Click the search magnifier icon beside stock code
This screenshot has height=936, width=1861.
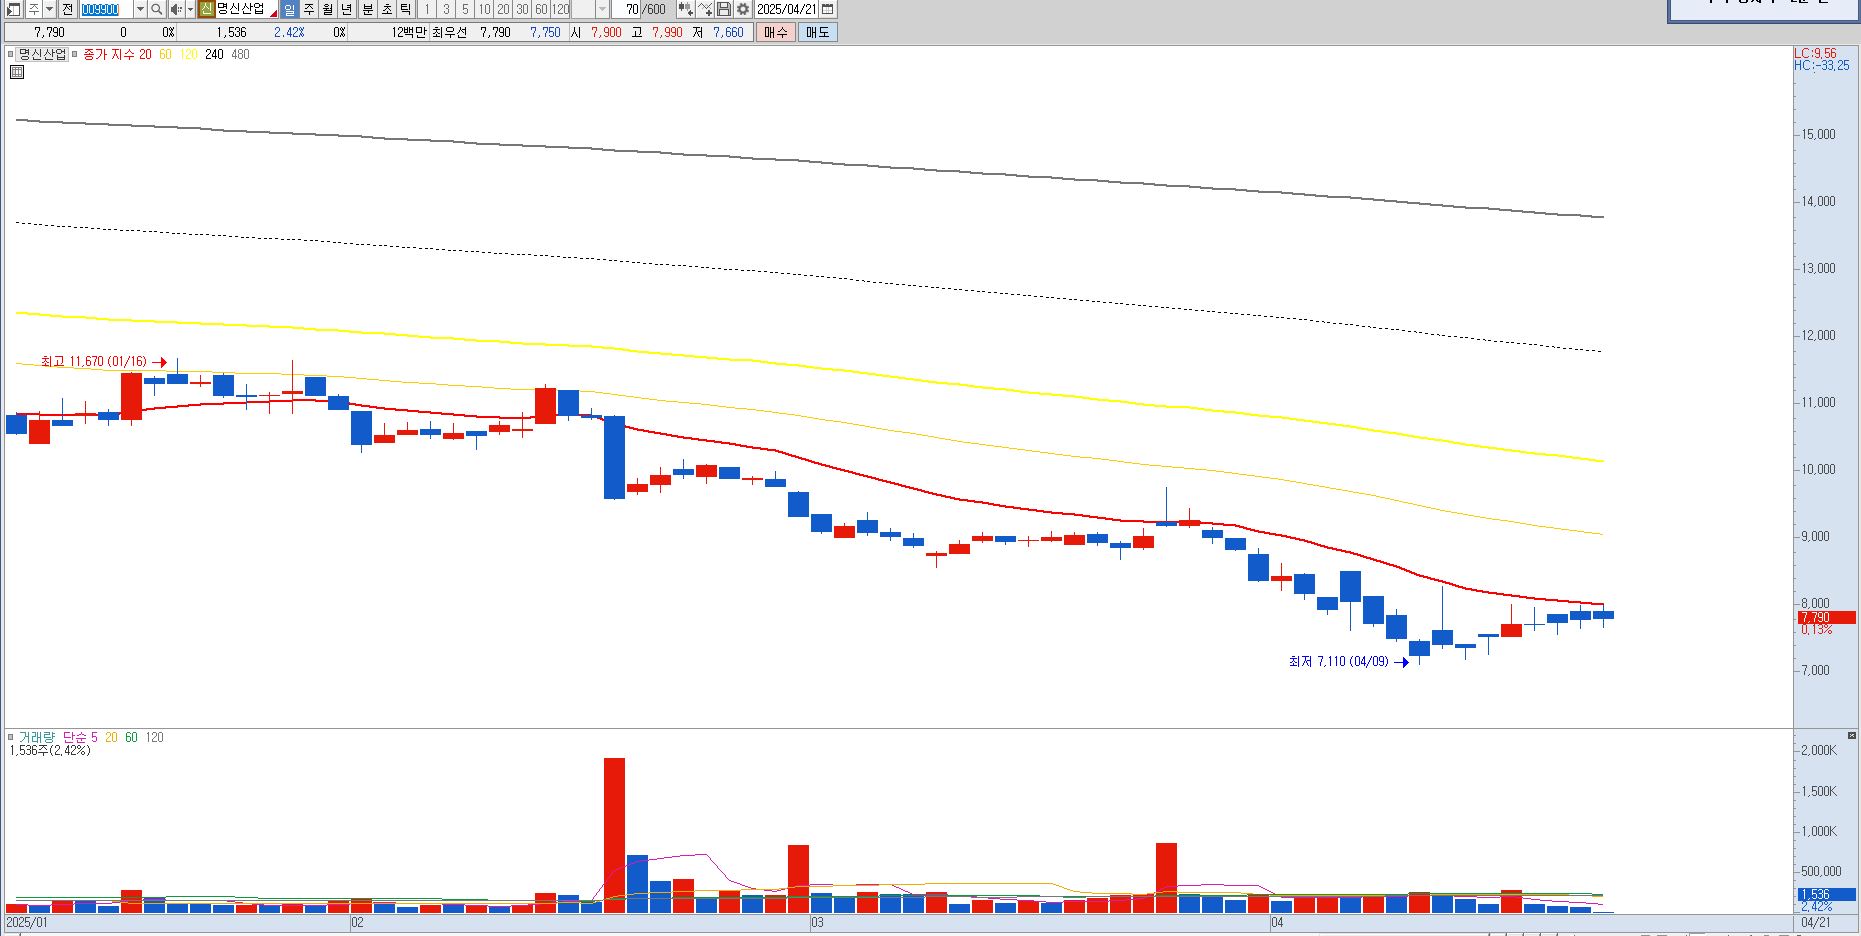156,9
